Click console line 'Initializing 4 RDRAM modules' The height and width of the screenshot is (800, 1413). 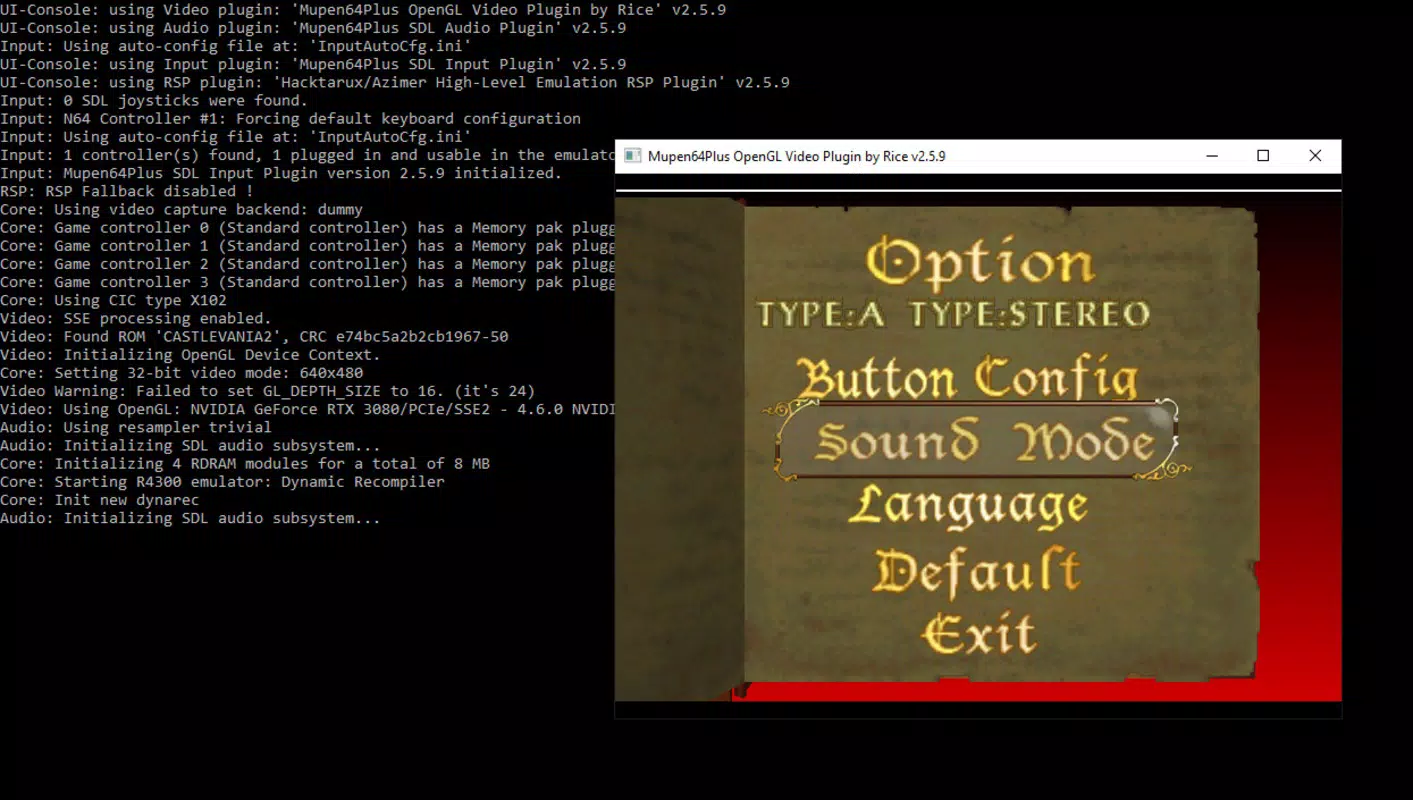tap(245, 464)
